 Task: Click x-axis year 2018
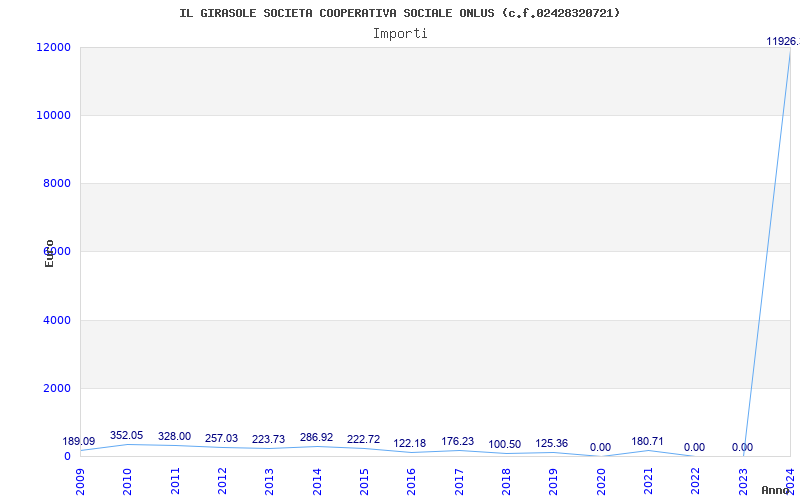pyautogui.click(x=506, y=482)
